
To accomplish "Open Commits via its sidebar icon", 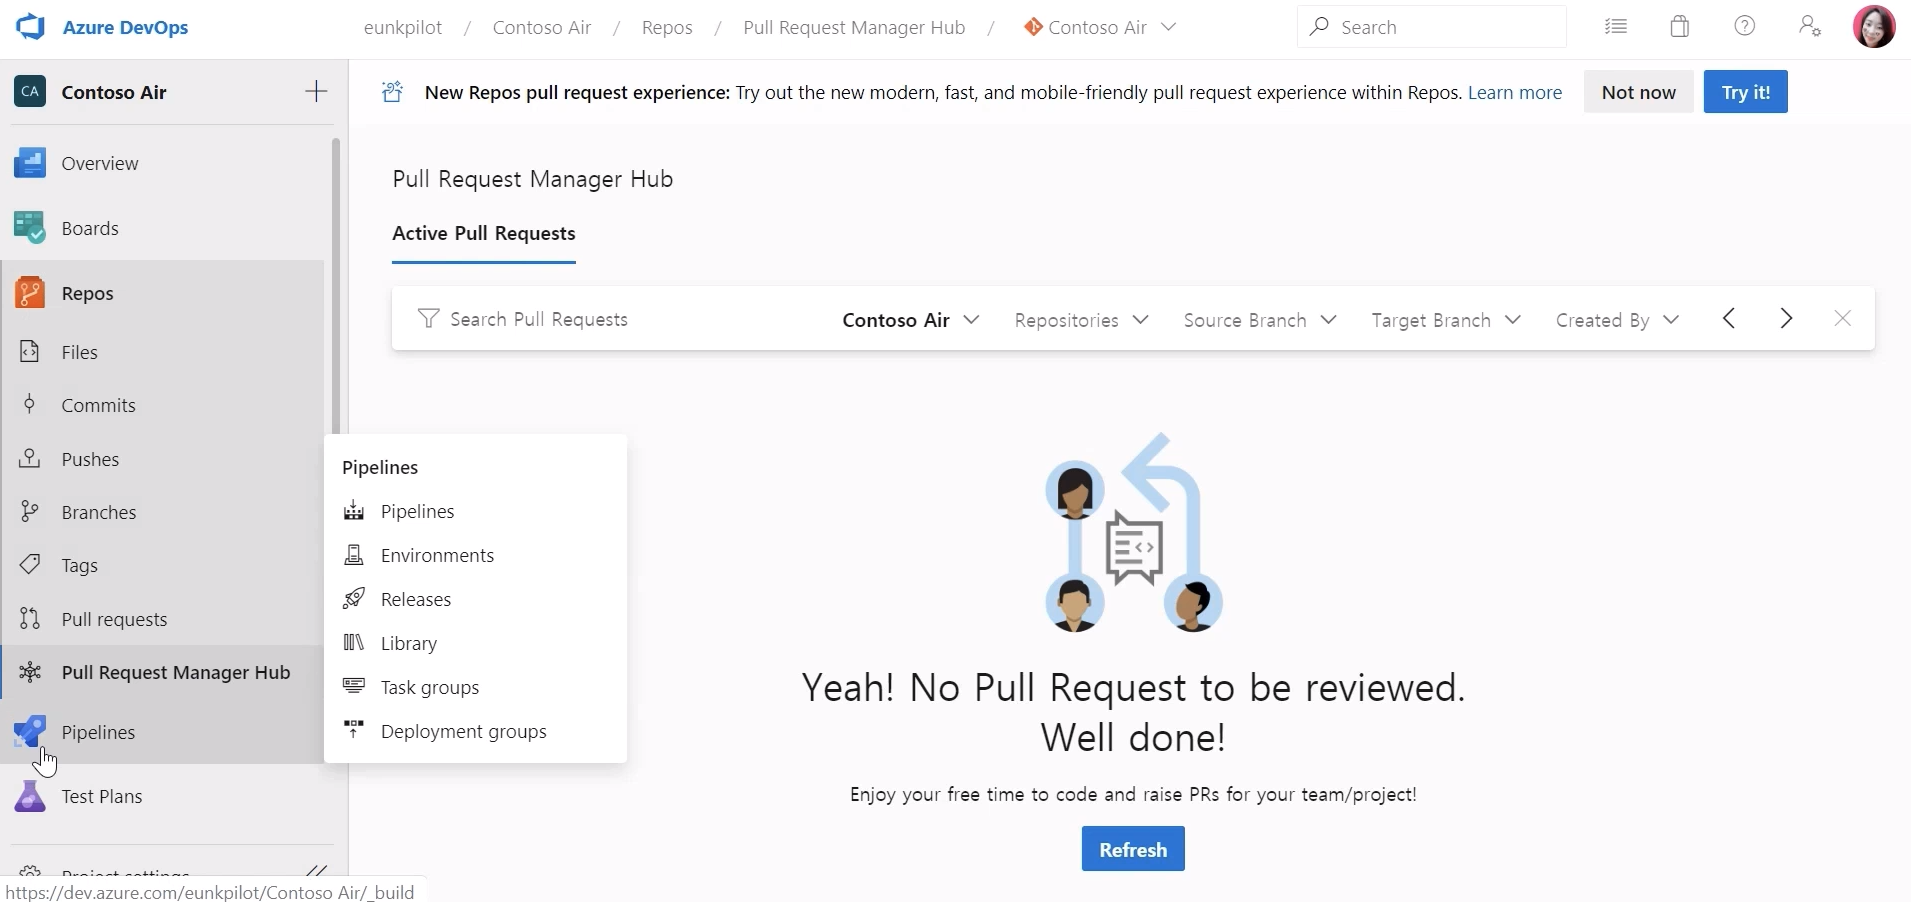I will pos(30,405).
